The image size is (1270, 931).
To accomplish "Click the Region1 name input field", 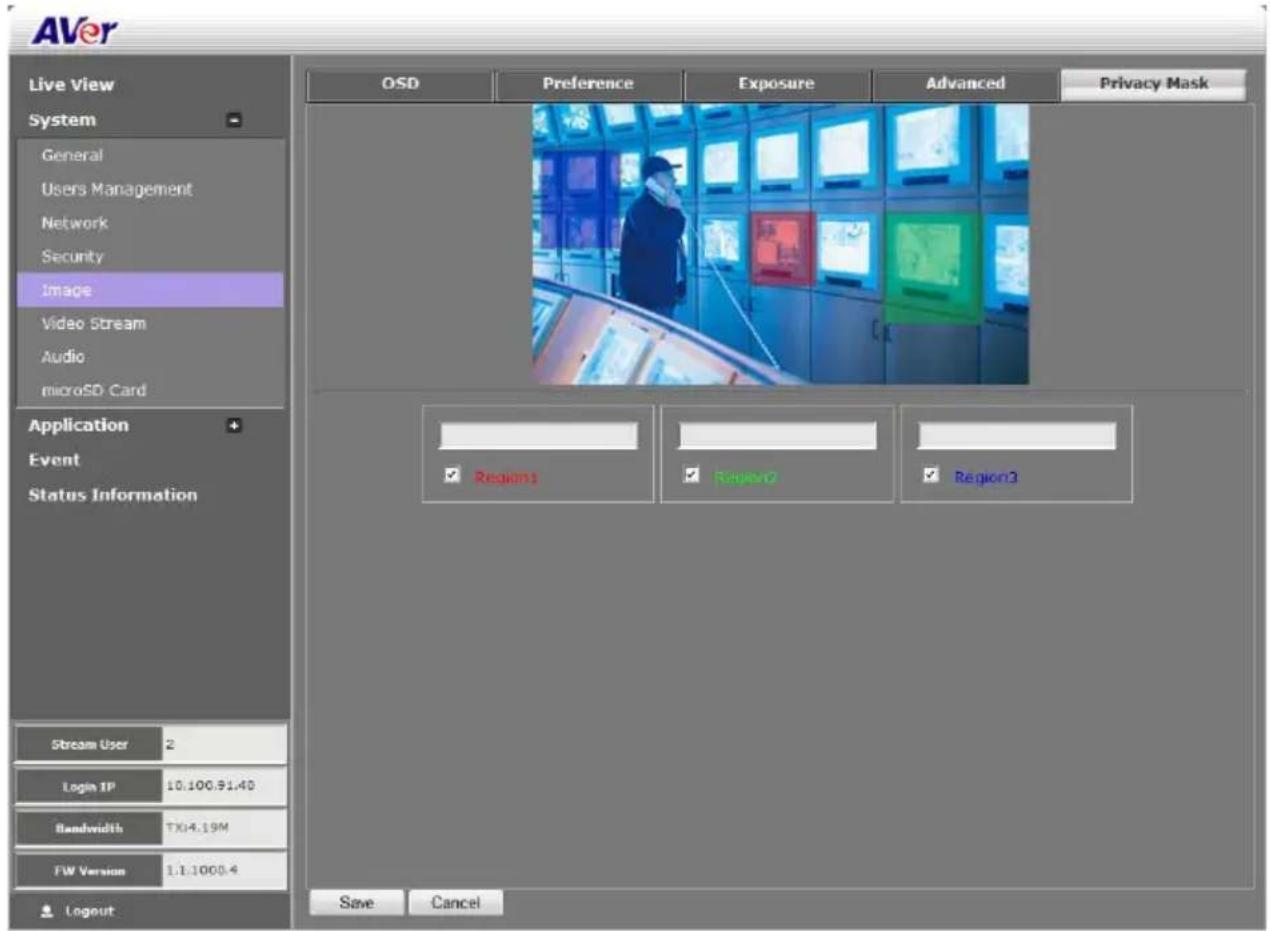I will (x=538, y=435).
